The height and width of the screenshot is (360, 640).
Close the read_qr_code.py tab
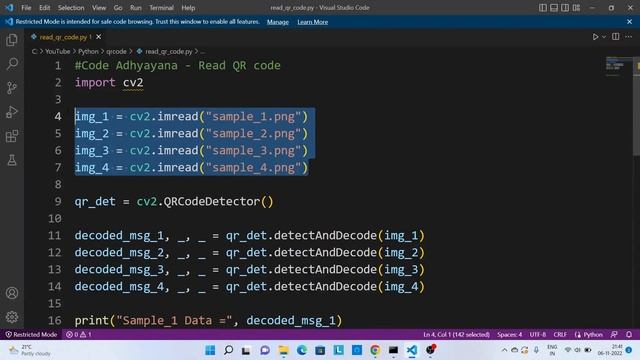[x=99, y=37]
